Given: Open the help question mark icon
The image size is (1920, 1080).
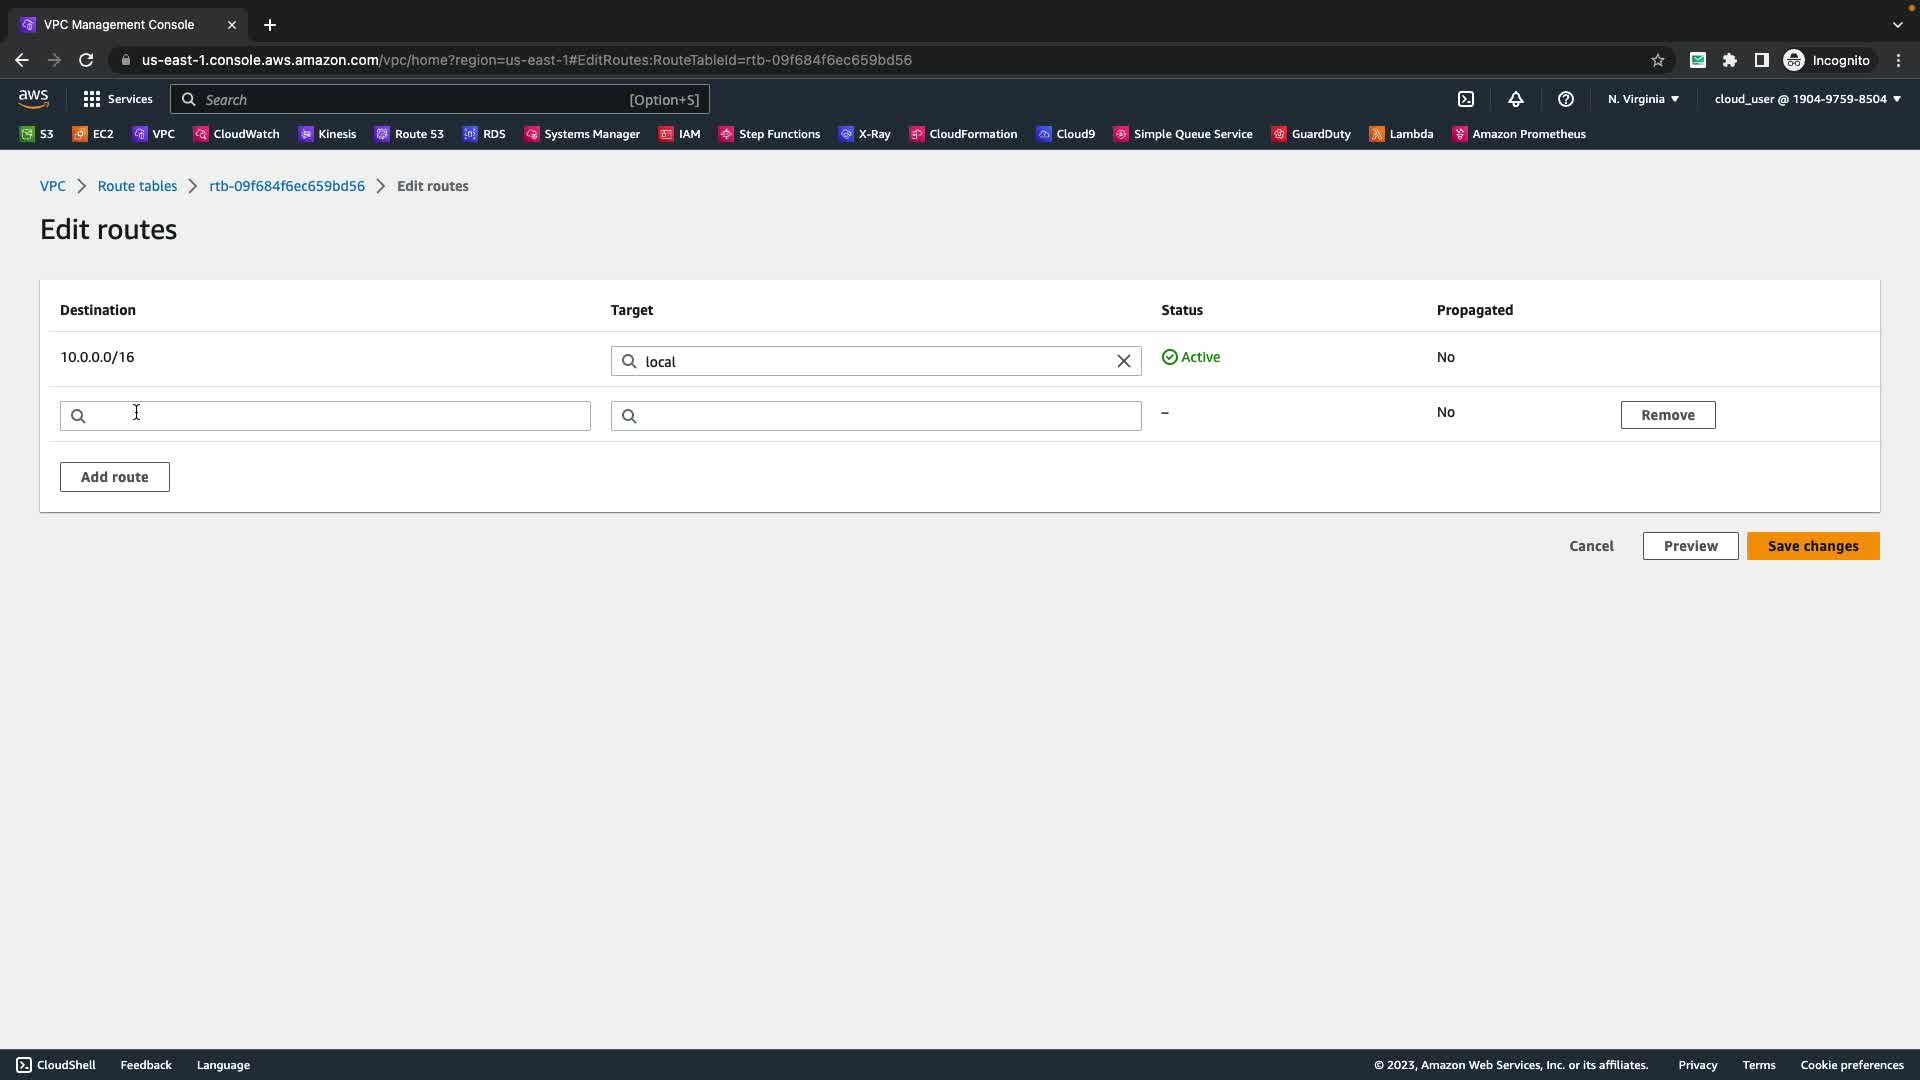Looking at the screenshot, I should [1566, 99].
